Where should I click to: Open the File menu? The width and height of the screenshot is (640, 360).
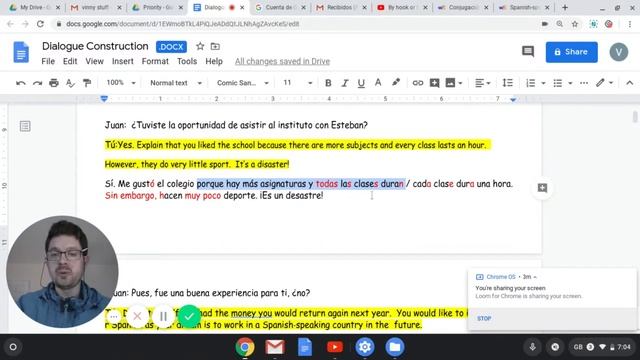(48, 61)
